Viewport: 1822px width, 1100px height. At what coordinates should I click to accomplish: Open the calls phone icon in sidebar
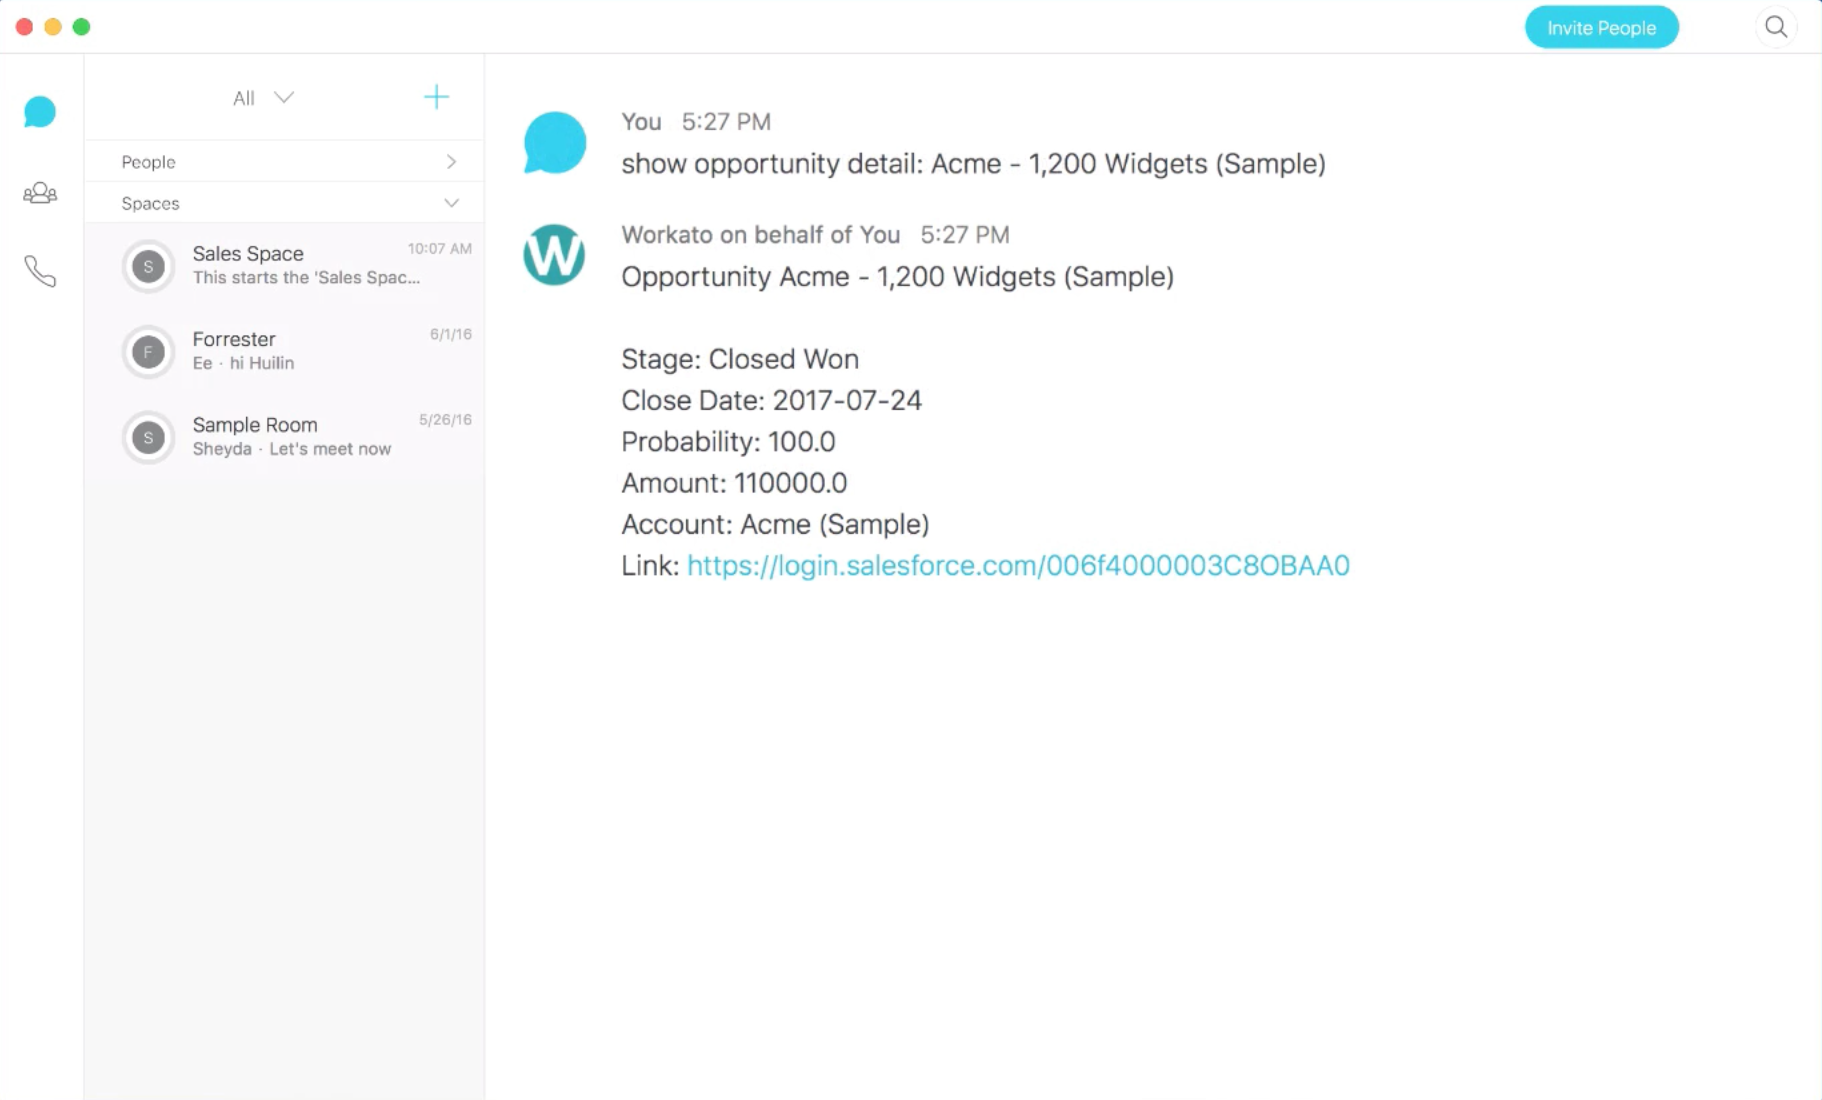[x=40, y=271]
